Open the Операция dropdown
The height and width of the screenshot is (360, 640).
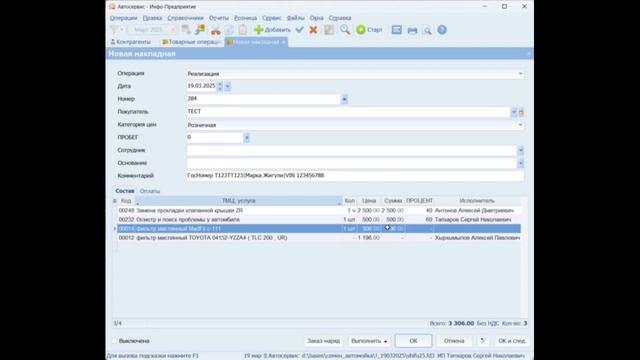click(520, 74)
